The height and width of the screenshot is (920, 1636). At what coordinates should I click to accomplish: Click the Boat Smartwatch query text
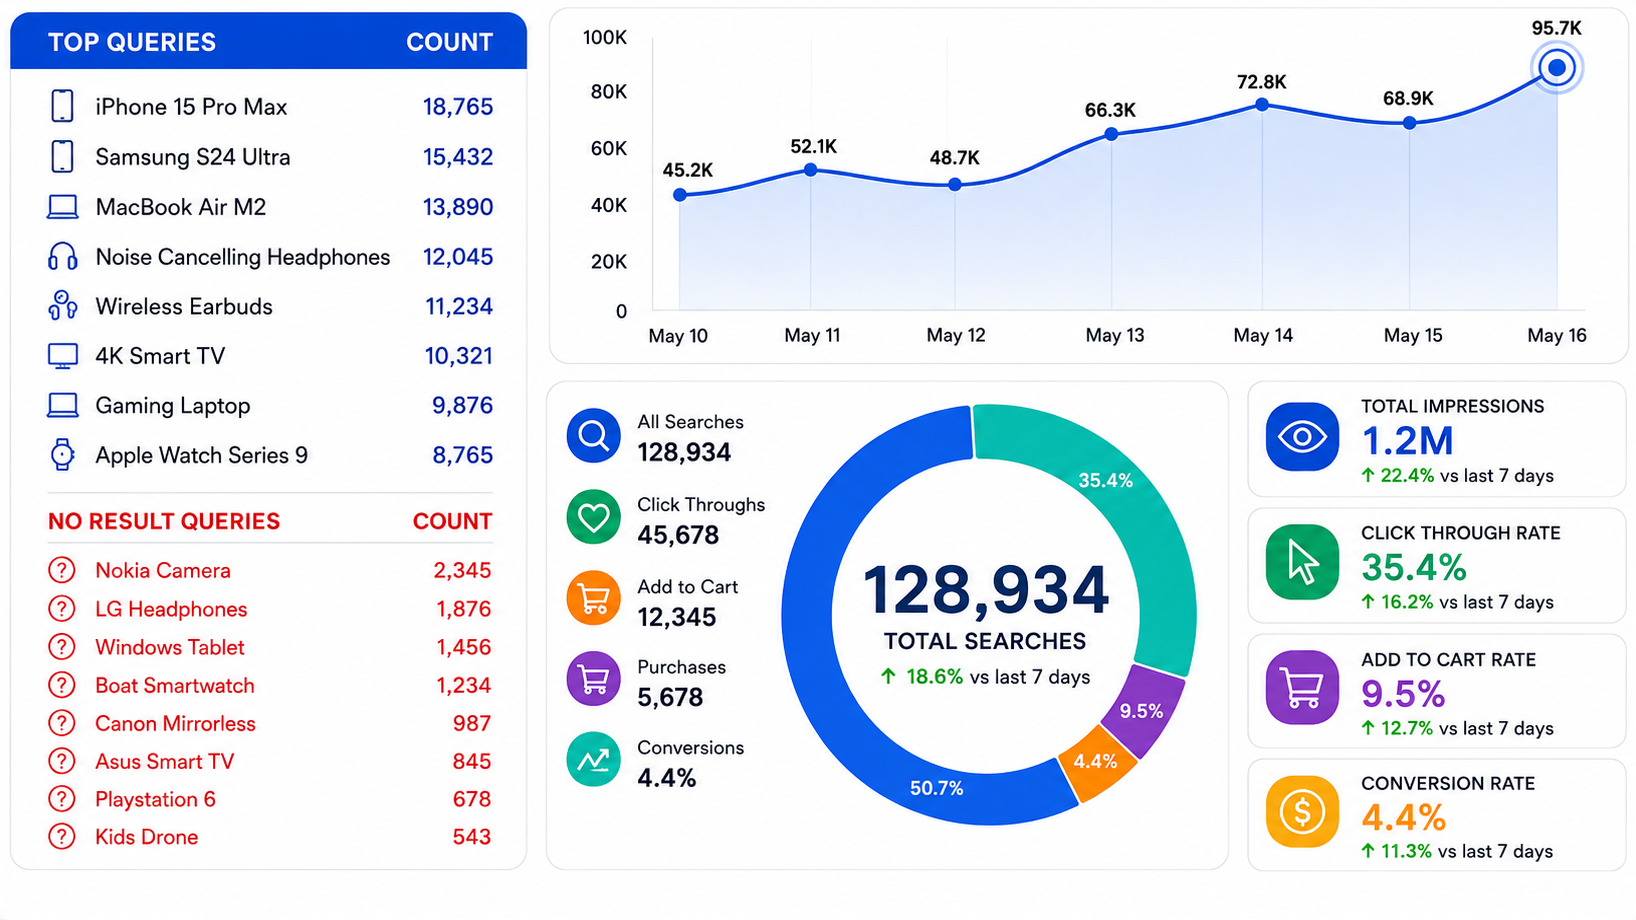point(175,685)
